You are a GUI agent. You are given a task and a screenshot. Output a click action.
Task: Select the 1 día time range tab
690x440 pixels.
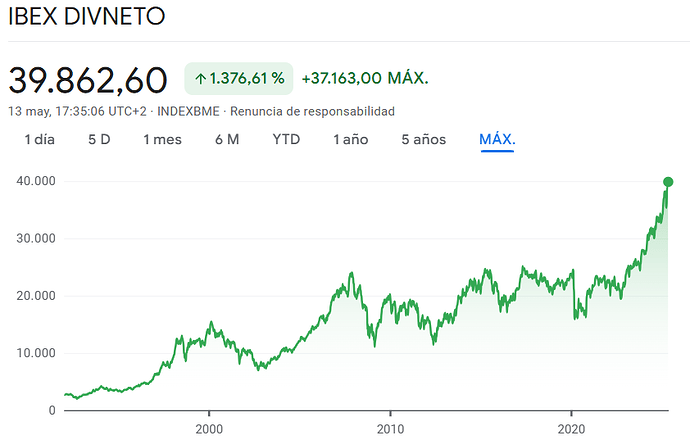click(x=40, y=139)
